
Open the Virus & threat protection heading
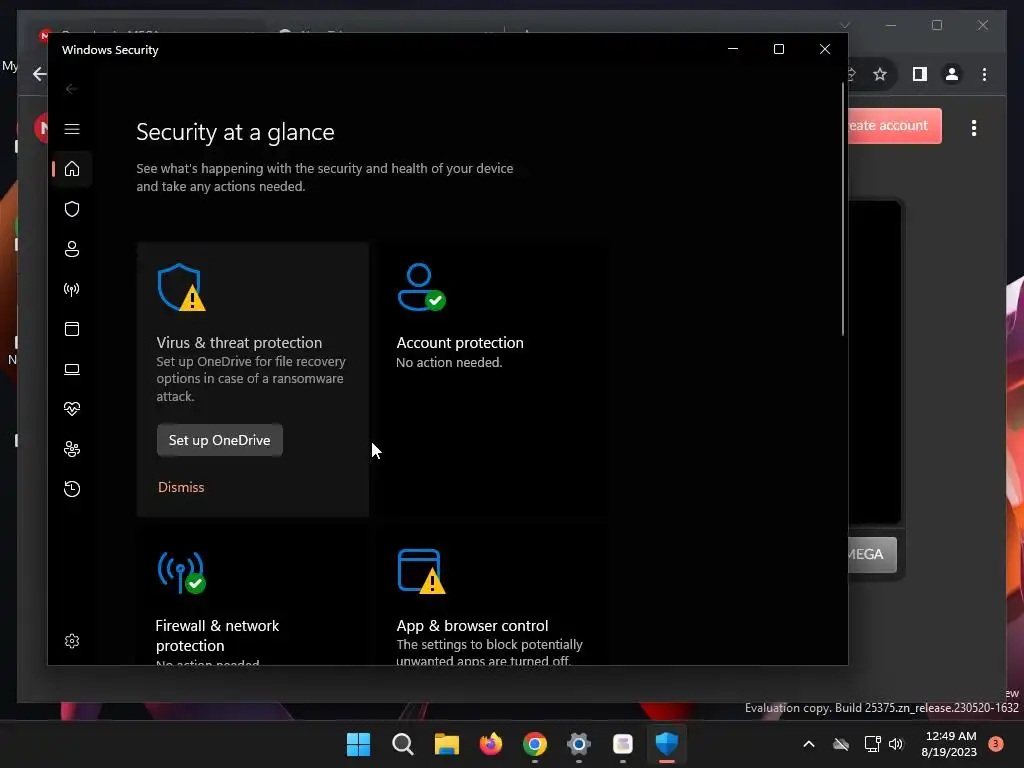tap(239, 343)
